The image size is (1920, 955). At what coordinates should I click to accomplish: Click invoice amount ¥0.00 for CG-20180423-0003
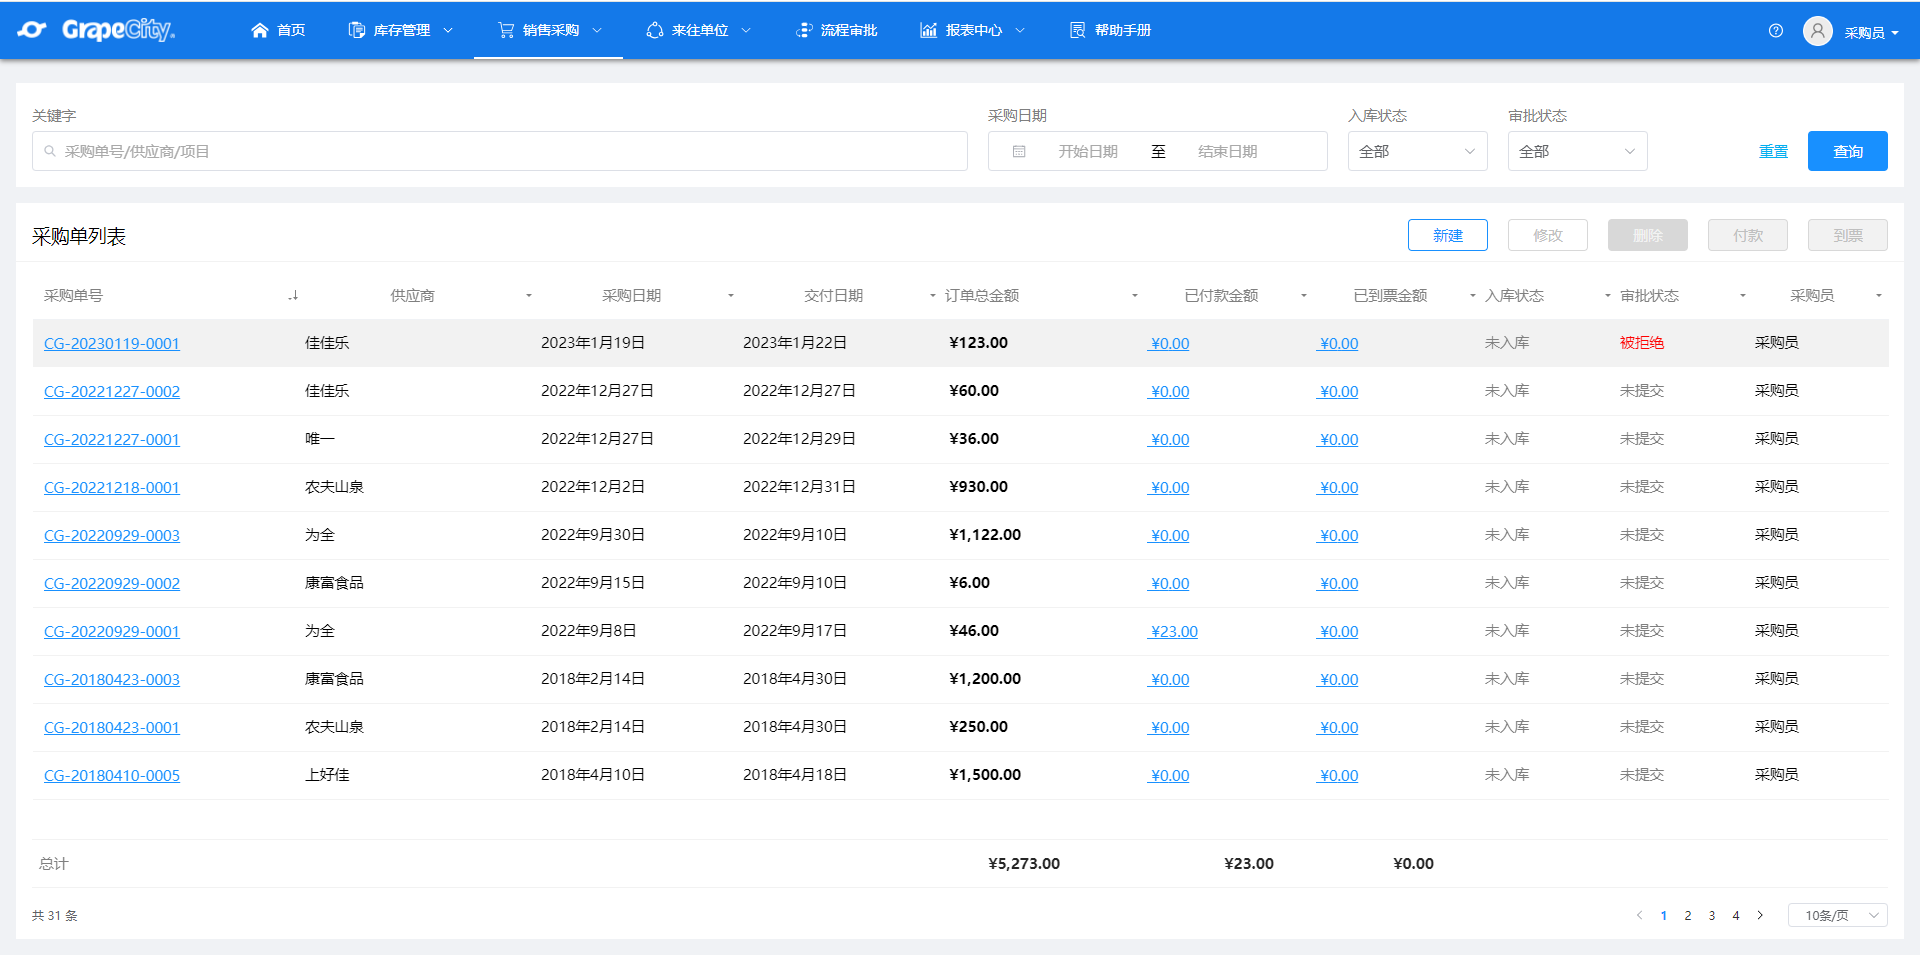[x=1338, y=679]
